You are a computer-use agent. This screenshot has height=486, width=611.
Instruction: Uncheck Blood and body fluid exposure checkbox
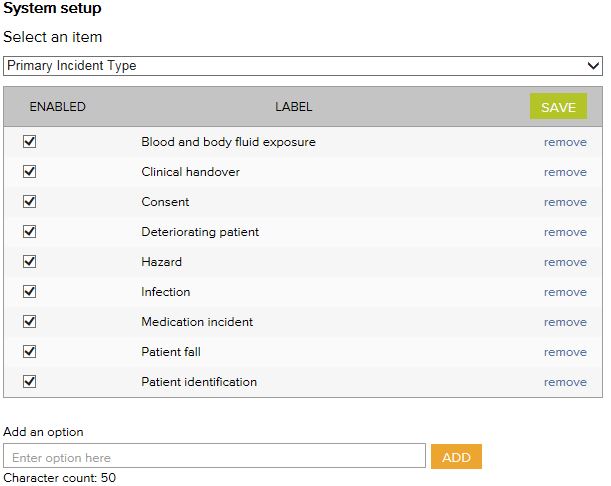tap(30, 142)
